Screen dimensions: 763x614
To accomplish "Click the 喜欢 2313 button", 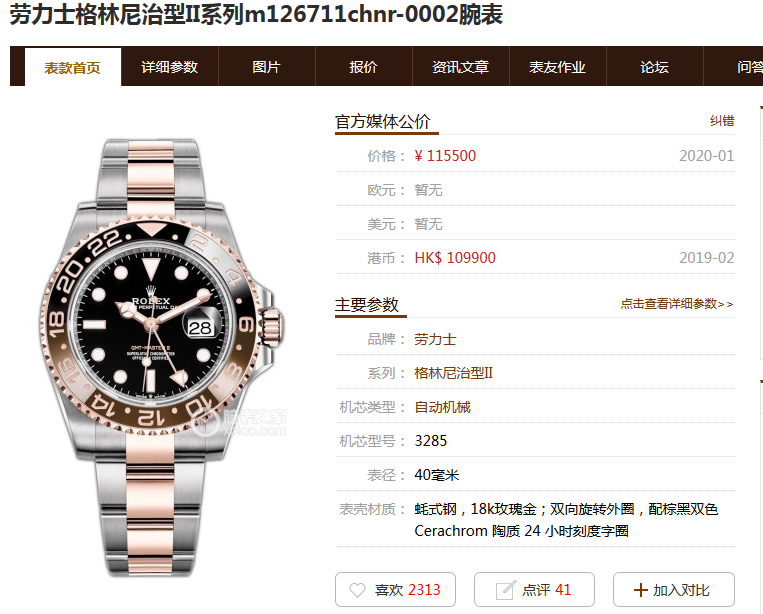I will point(395,590).
